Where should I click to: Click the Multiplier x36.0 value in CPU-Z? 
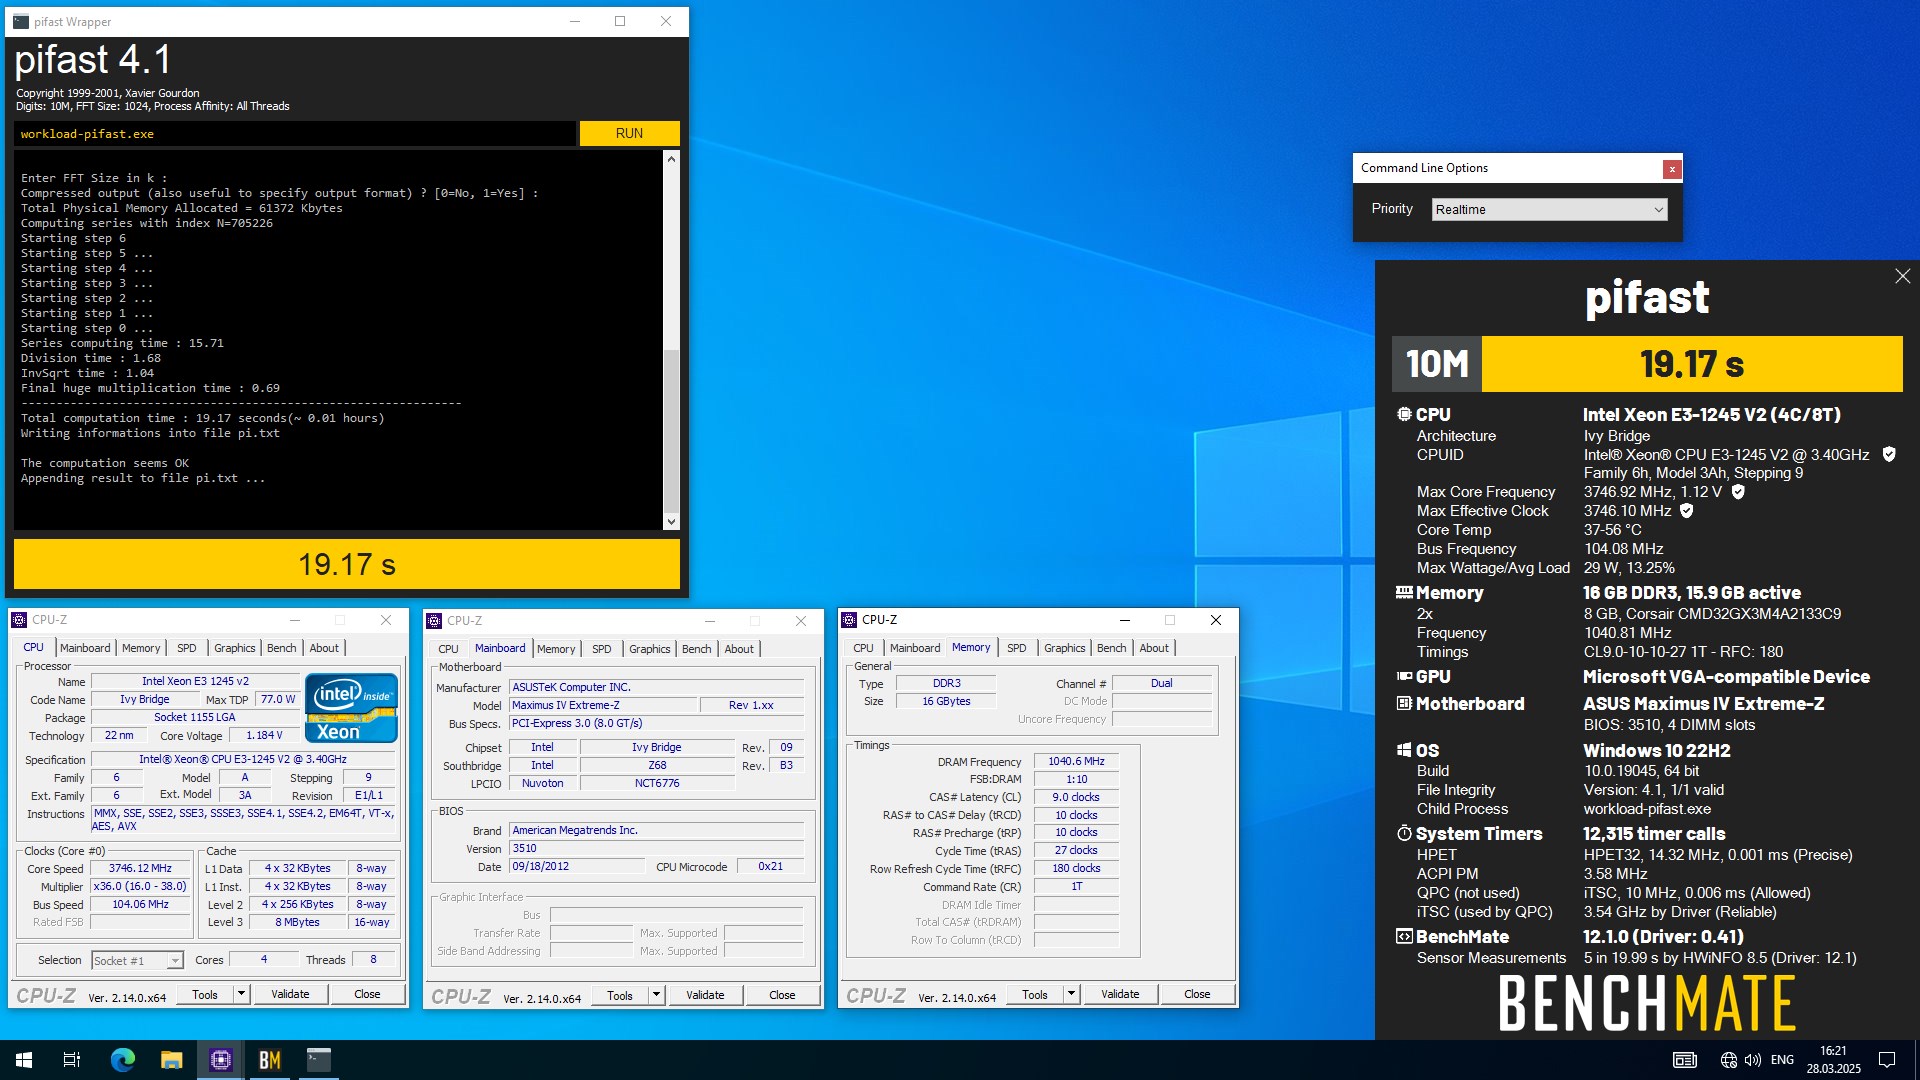click(140, 886)
